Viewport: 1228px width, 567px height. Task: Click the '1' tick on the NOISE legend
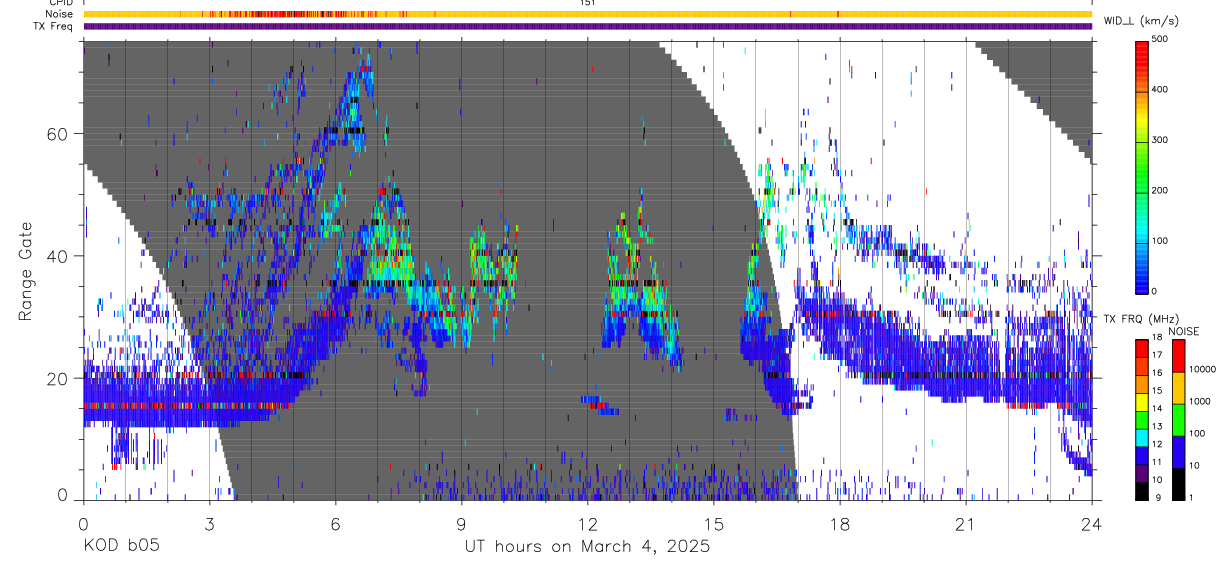coord(1192,497)
